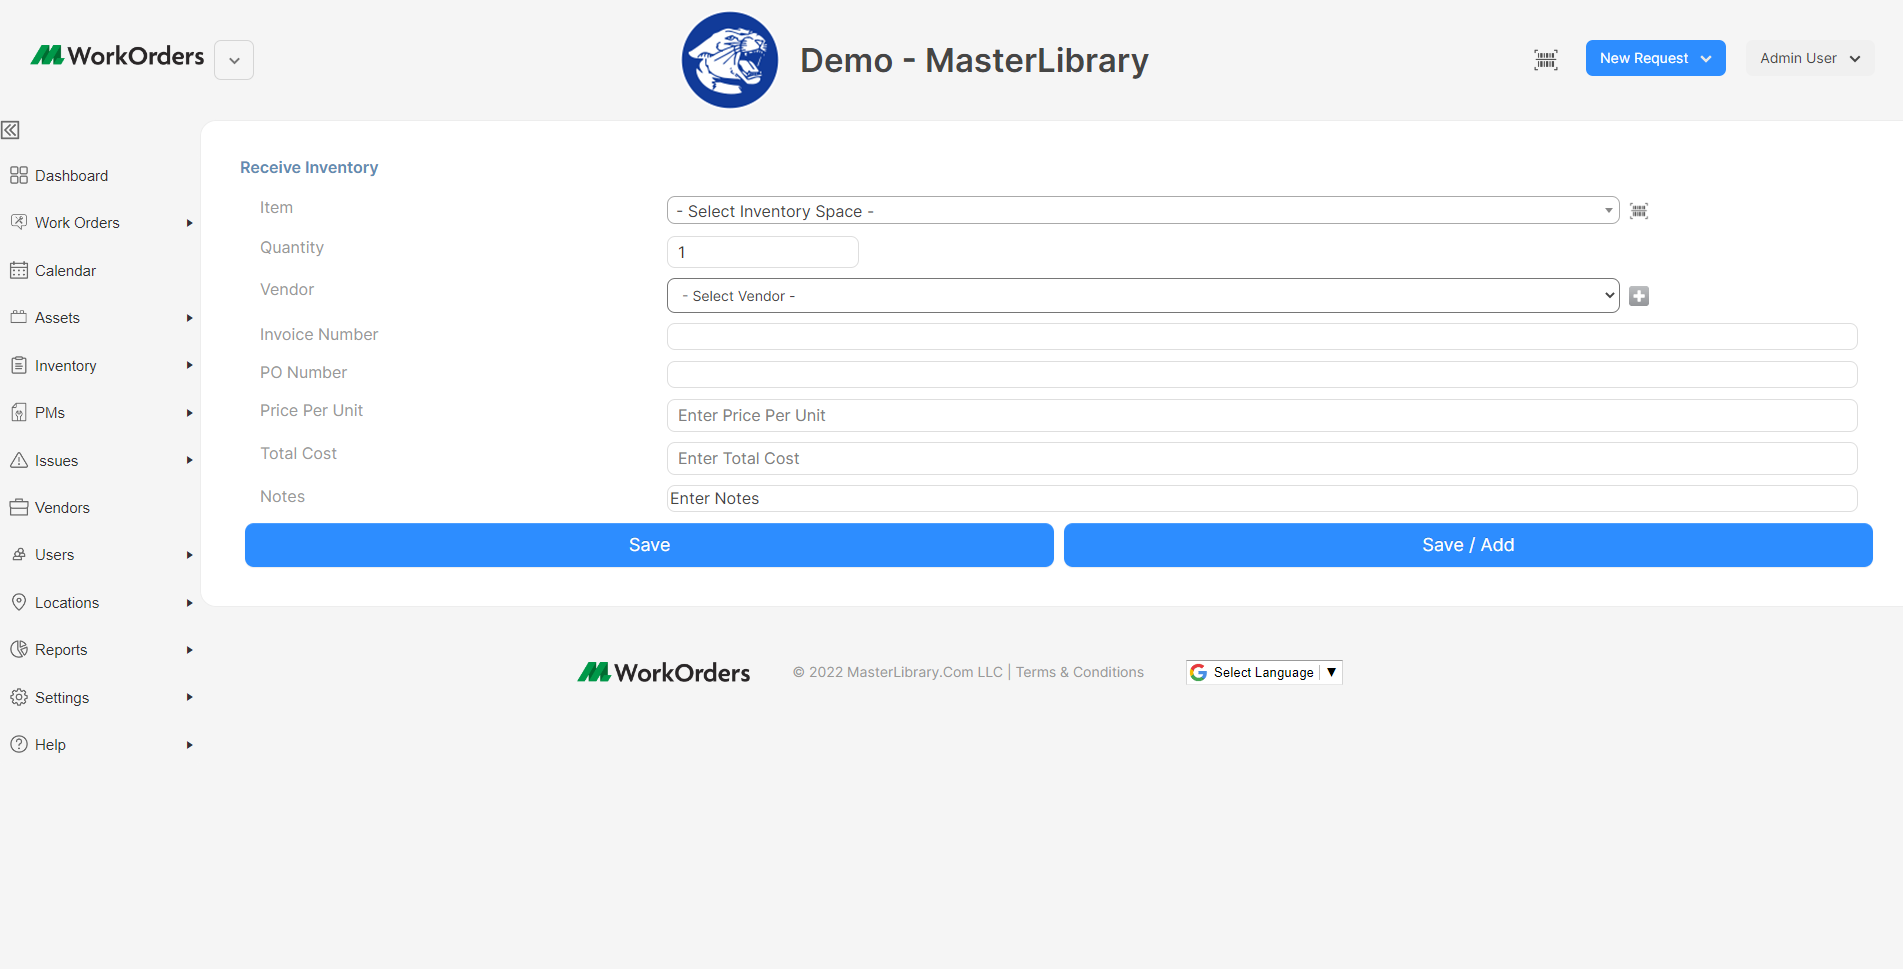The width and height of the screenshot is (1903, 969).
Task: Click the Inventory icon in the sidebar
Action: [x=19, y=365]
